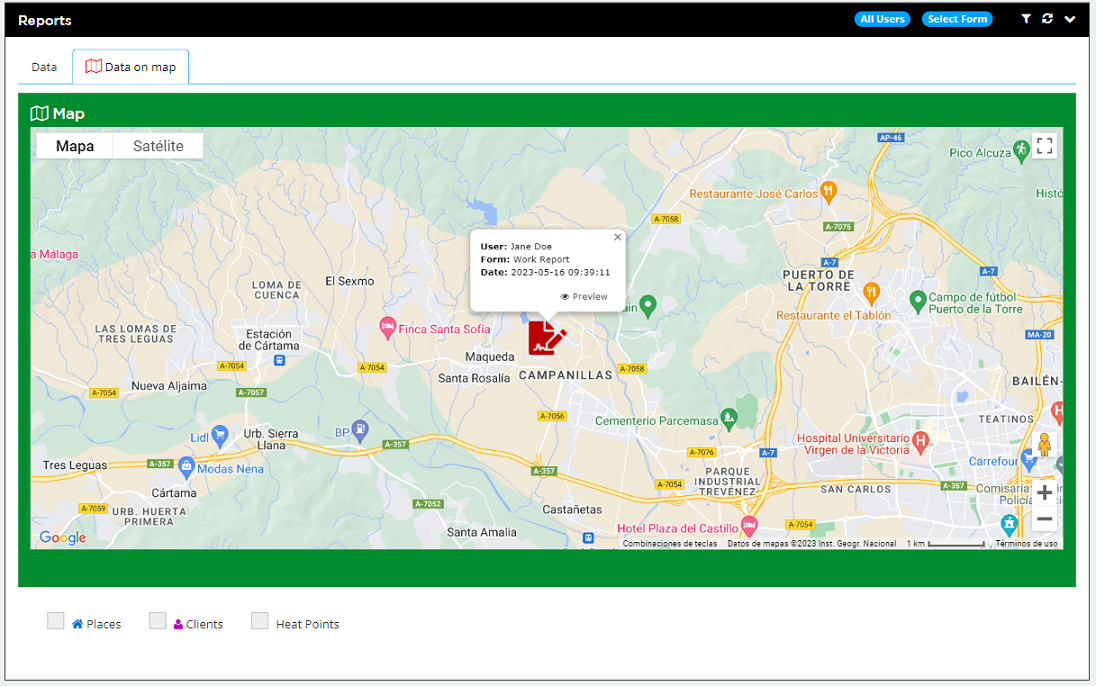Click the Places house icon

[x=78, y=624]
